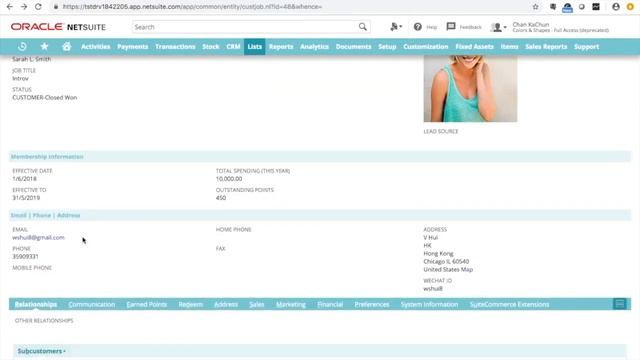Open Recent Records clock icon
This screenshot has width=640, height=360.
[22, 47]
